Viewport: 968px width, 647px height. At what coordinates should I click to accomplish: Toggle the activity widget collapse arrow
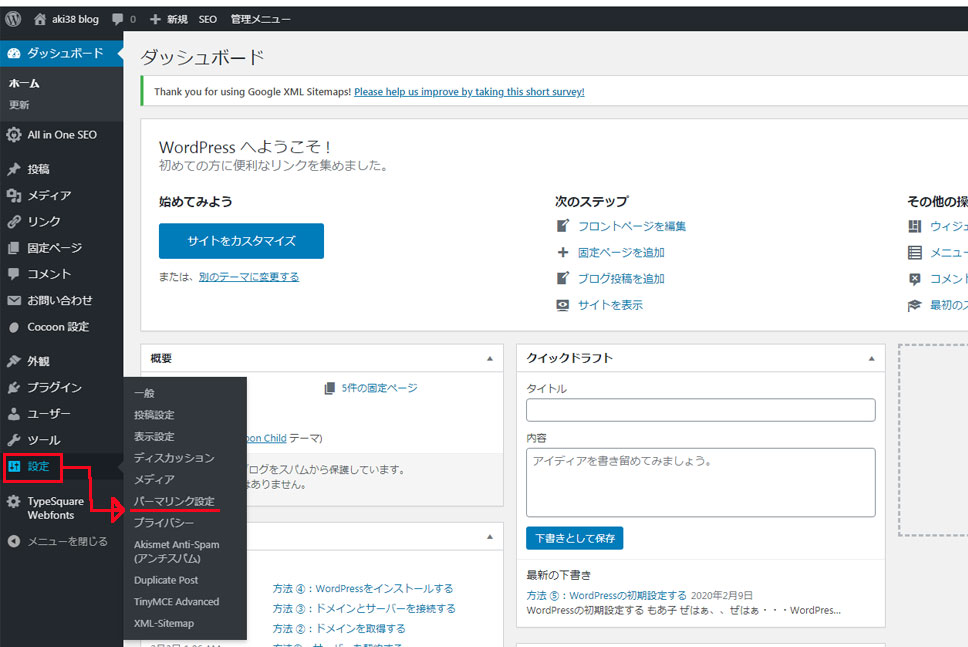490,537
